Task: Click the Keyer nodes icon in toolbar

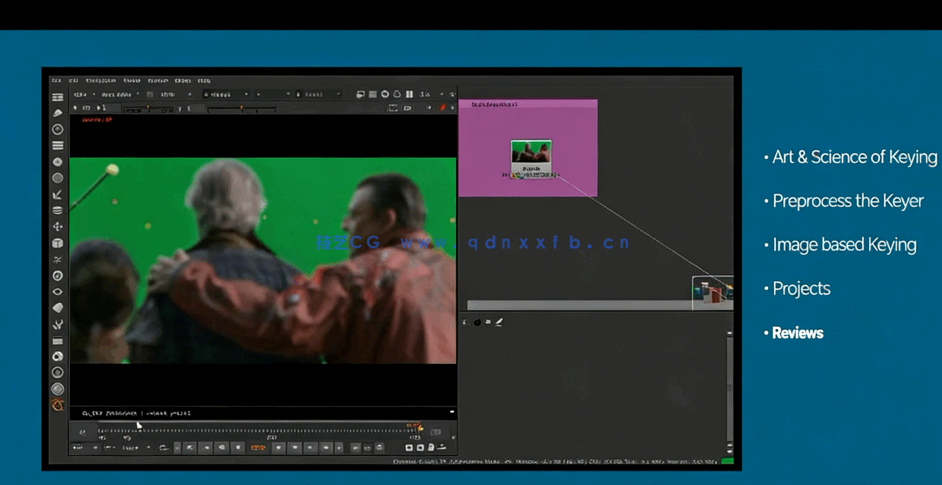Action: (58, 194)
